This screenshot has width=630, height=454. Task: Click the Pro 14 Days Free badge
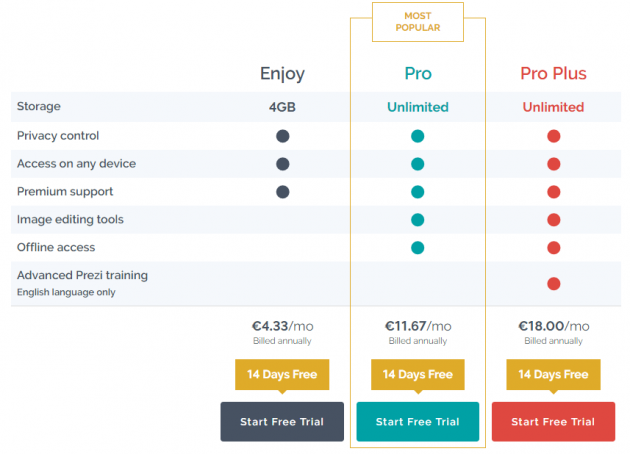pos(417,375)
